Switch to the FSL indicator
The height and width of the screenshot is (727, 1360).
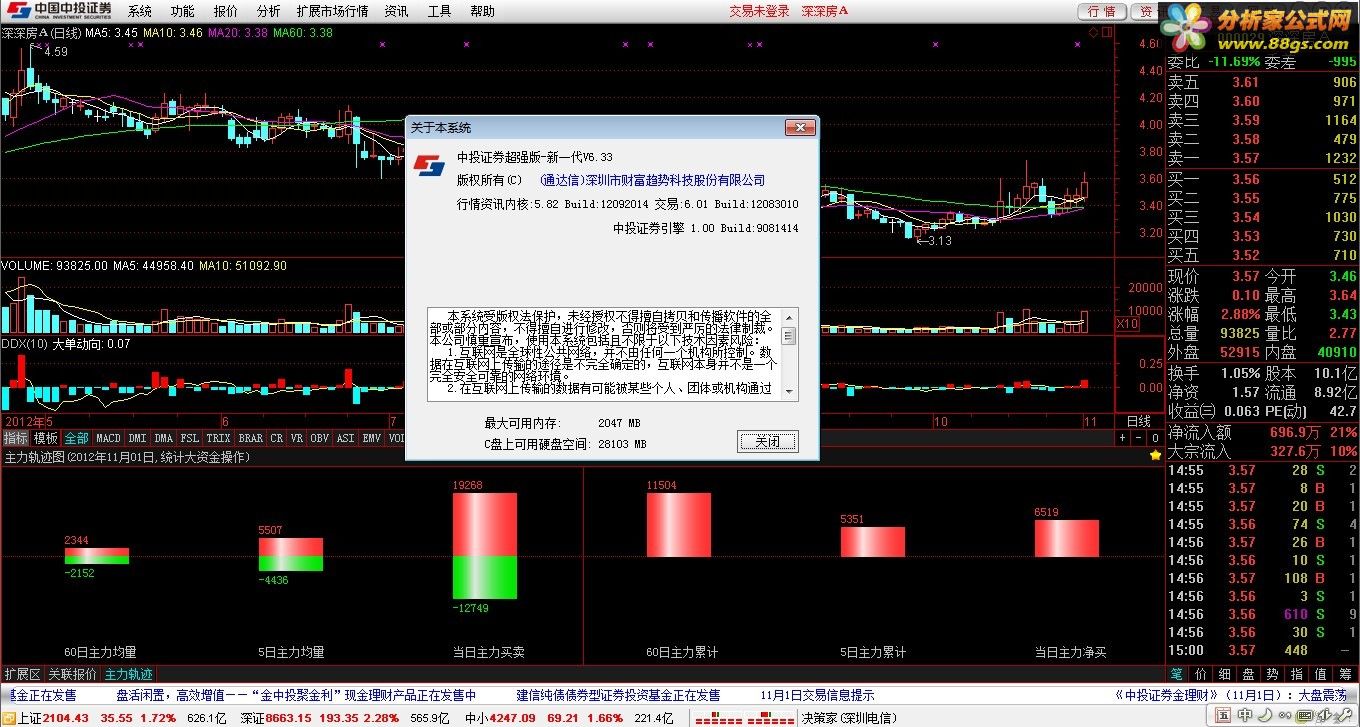pyautogui.click(x=189, y=438)
